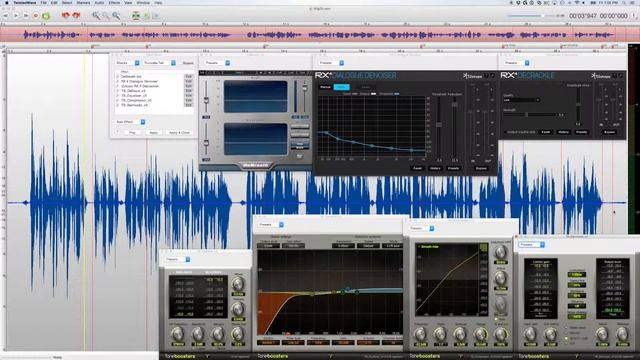Click Play in the effect stack window

[132, 133]
